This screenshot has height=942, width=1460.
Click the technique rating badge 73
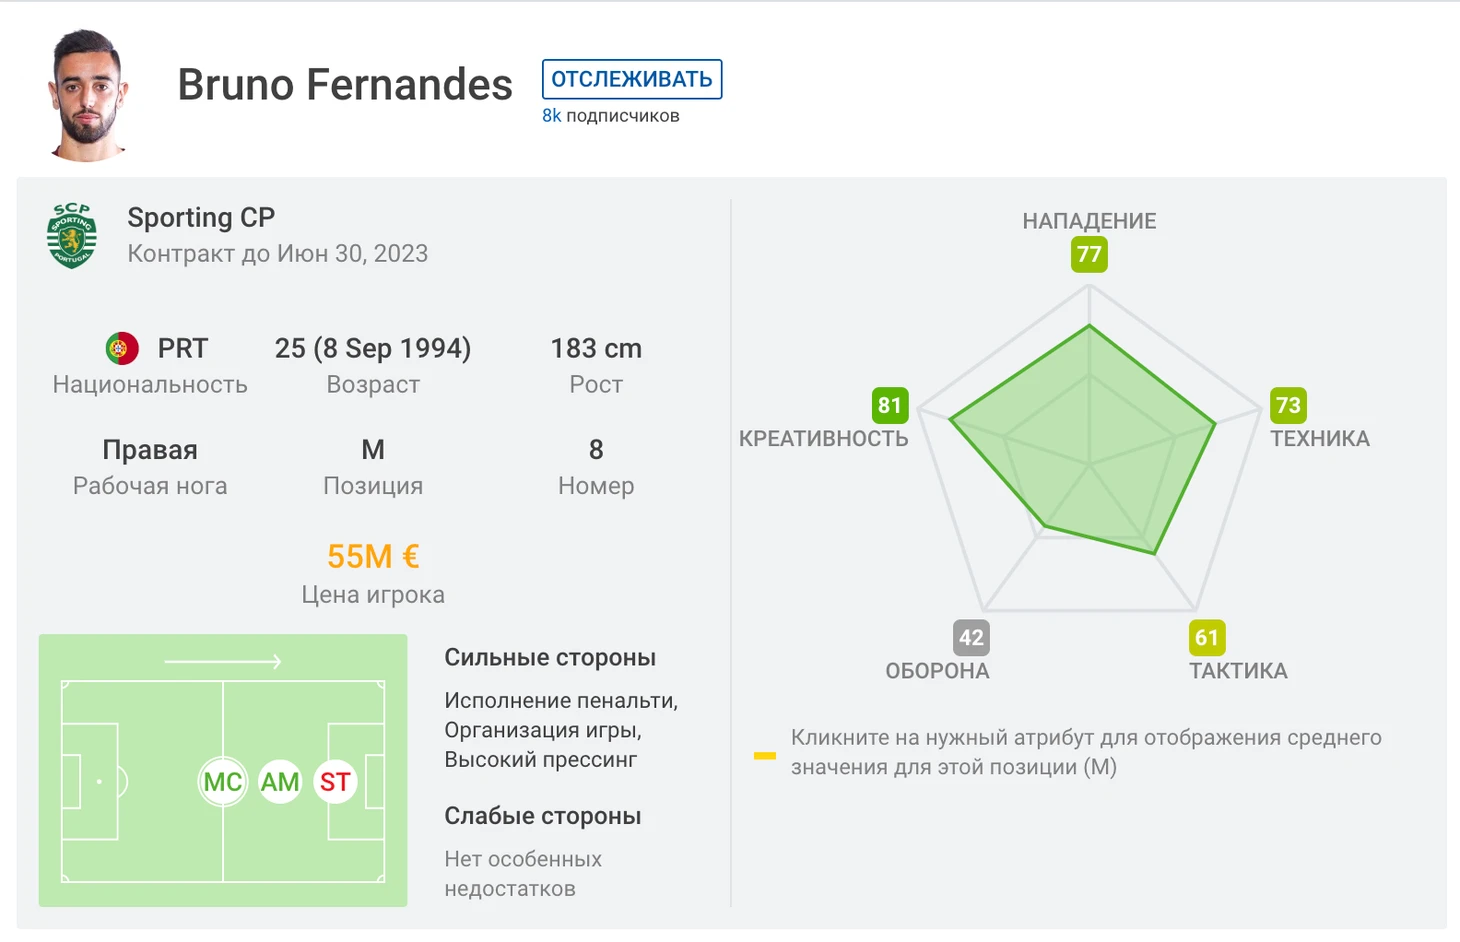tap(1288, 405)
